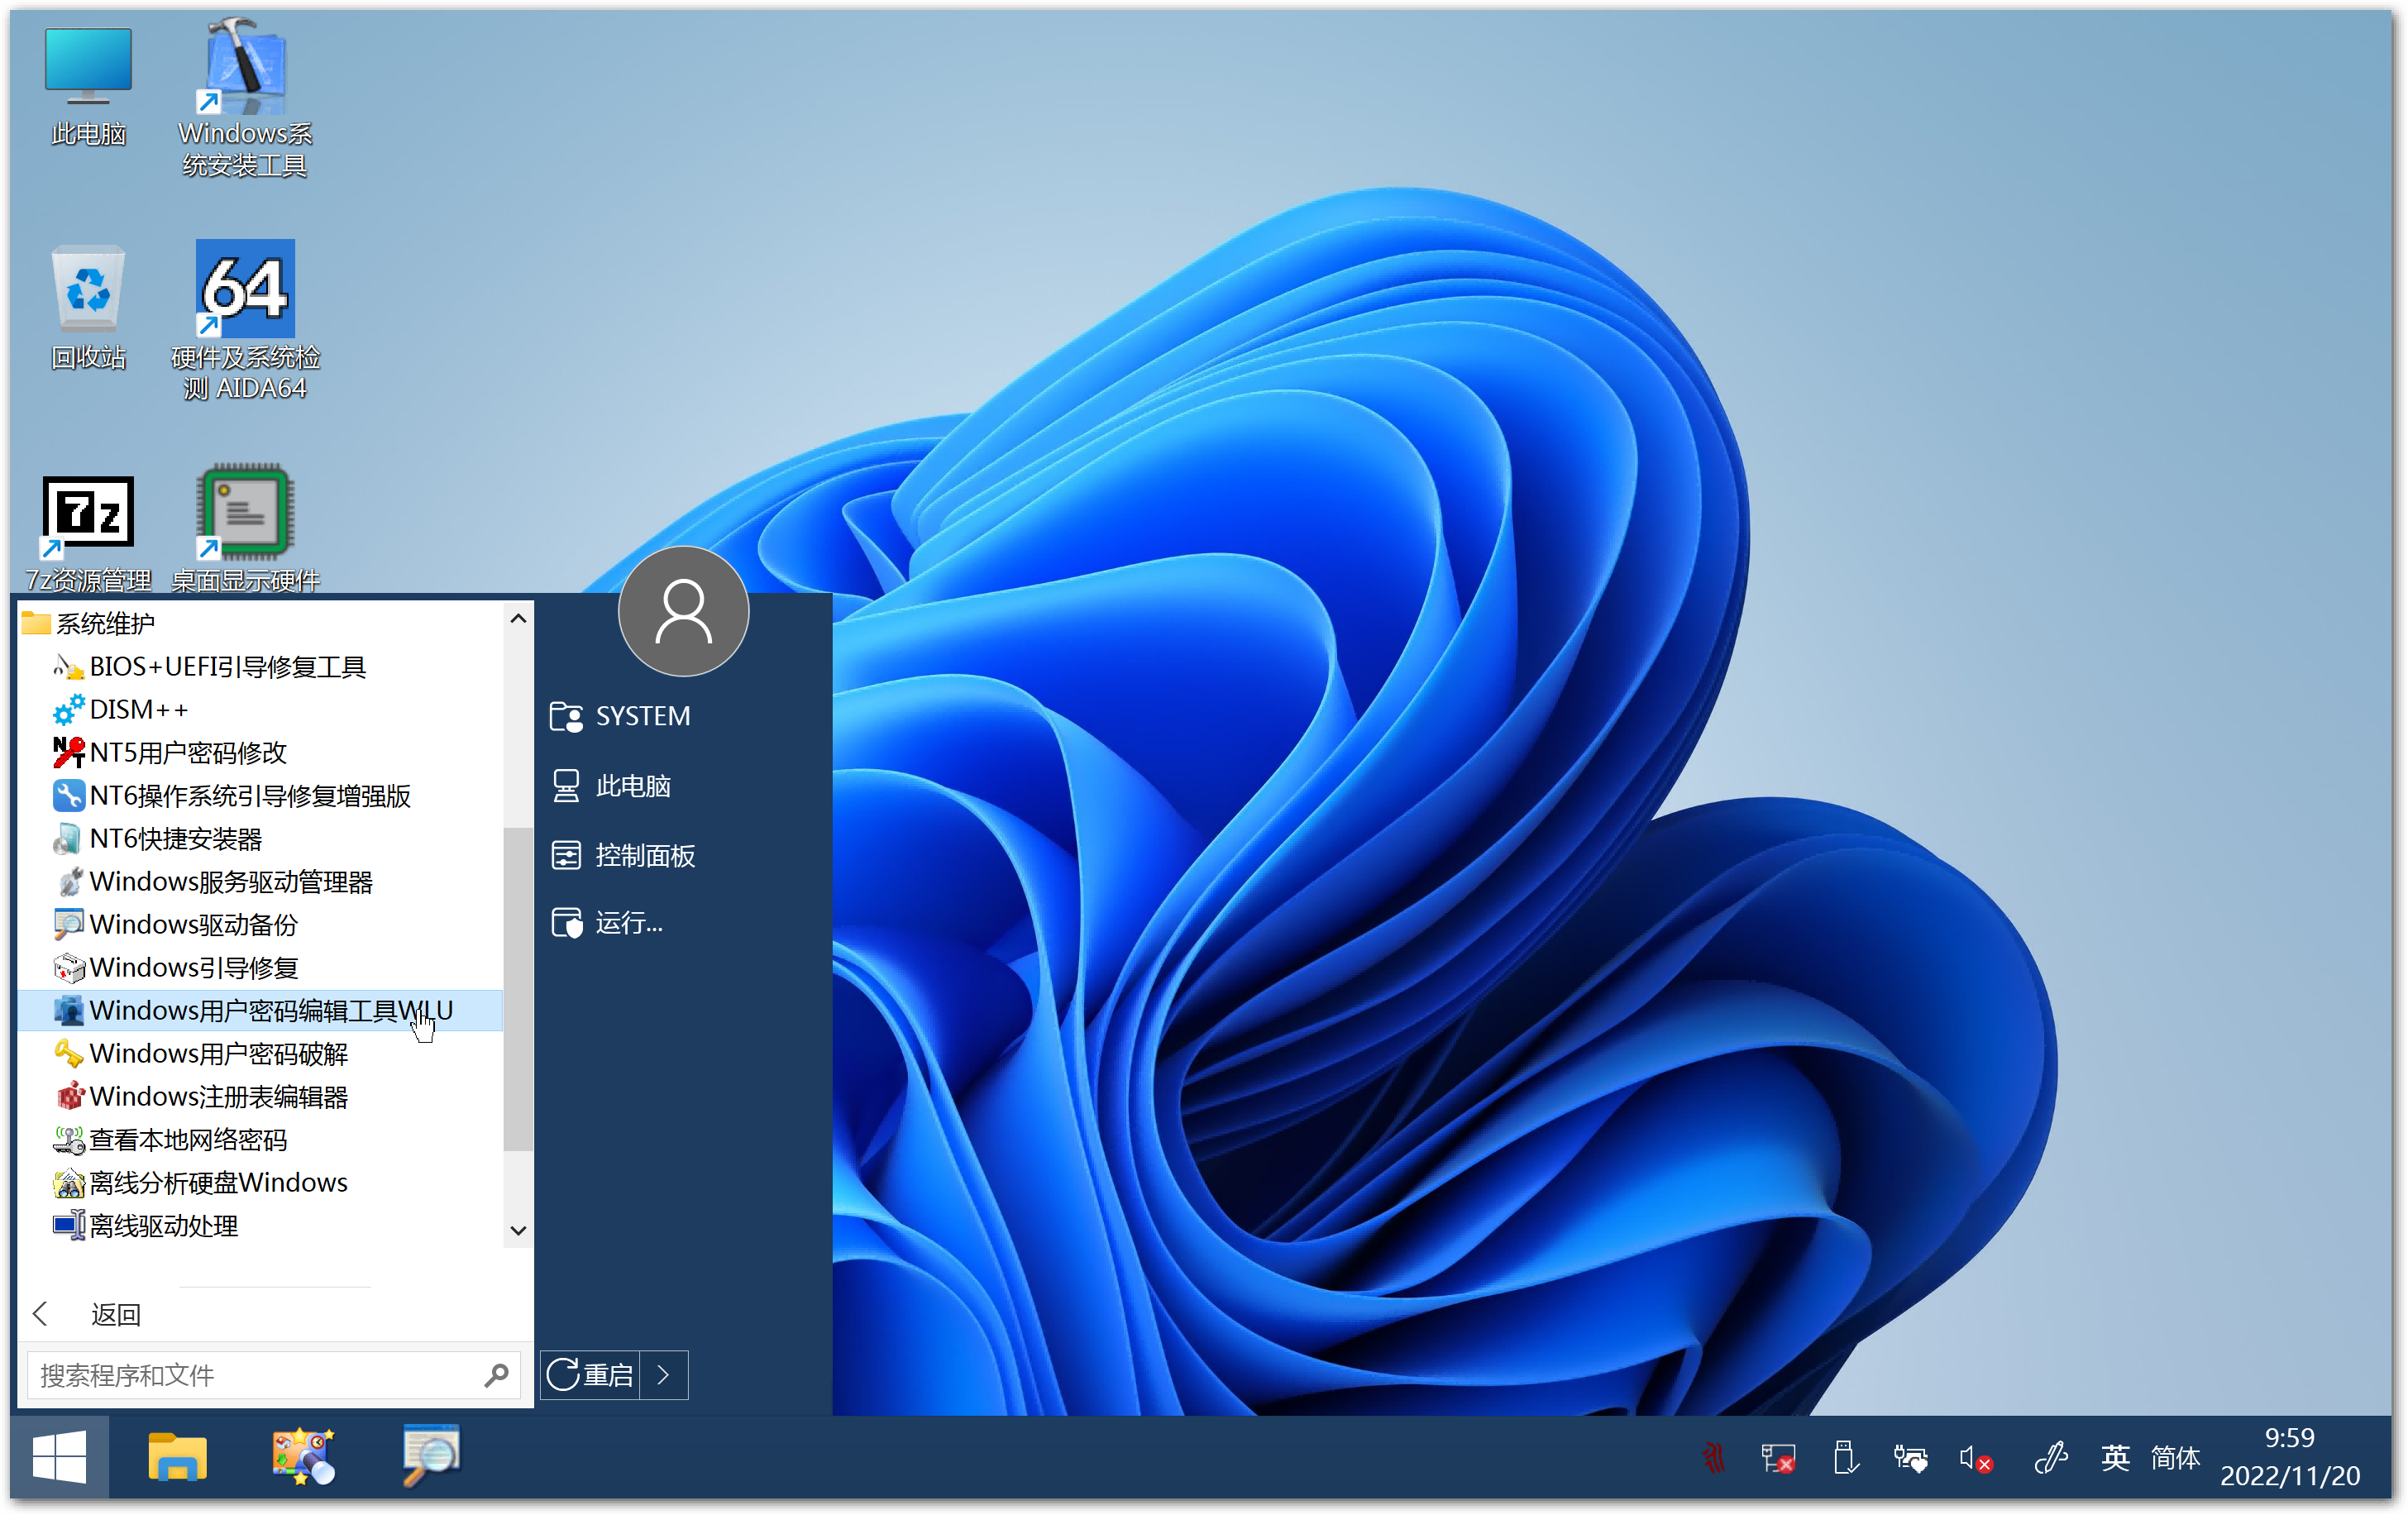Click the Windows Start button
The image size is (2408, 1515).
click(59, 1456)
